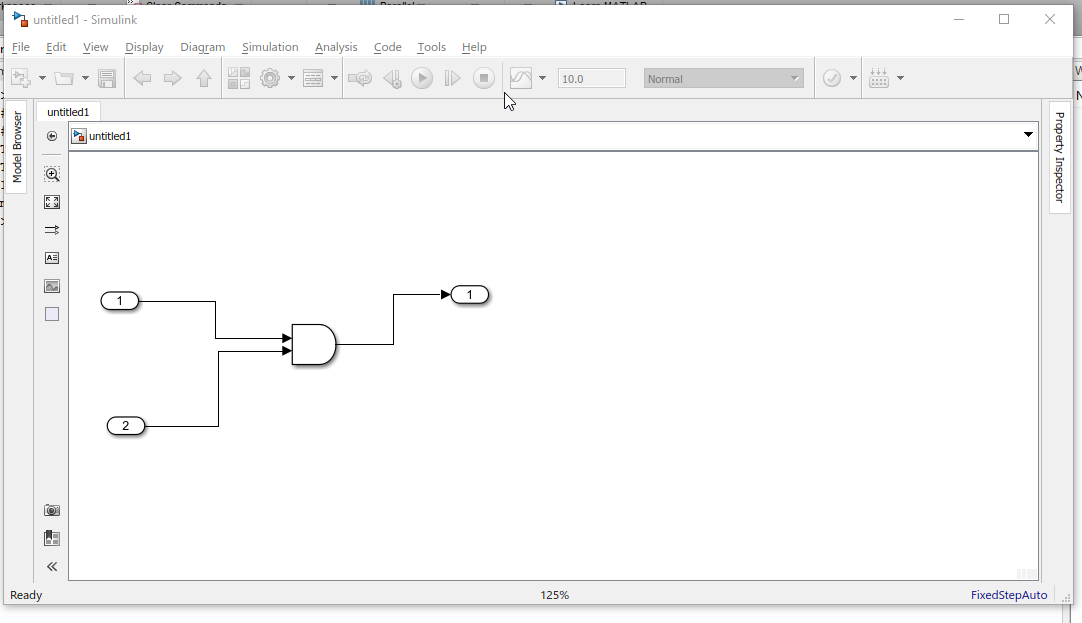Click the Annotation text palette icon

click(x=52, y=258)
